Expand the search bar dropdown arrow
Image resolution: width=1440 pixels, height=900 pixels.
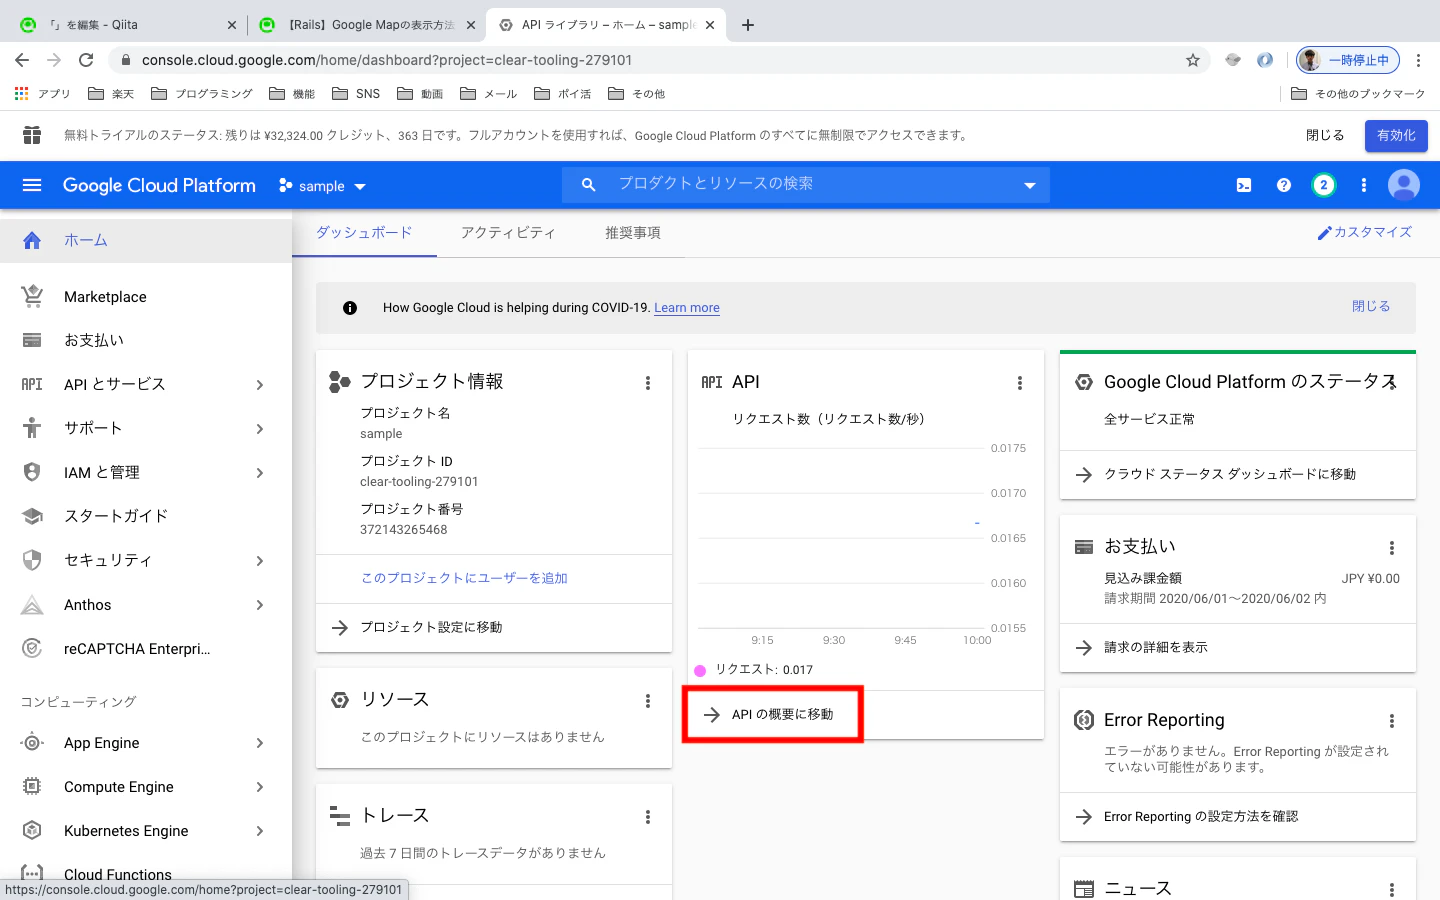[1030, 186]
